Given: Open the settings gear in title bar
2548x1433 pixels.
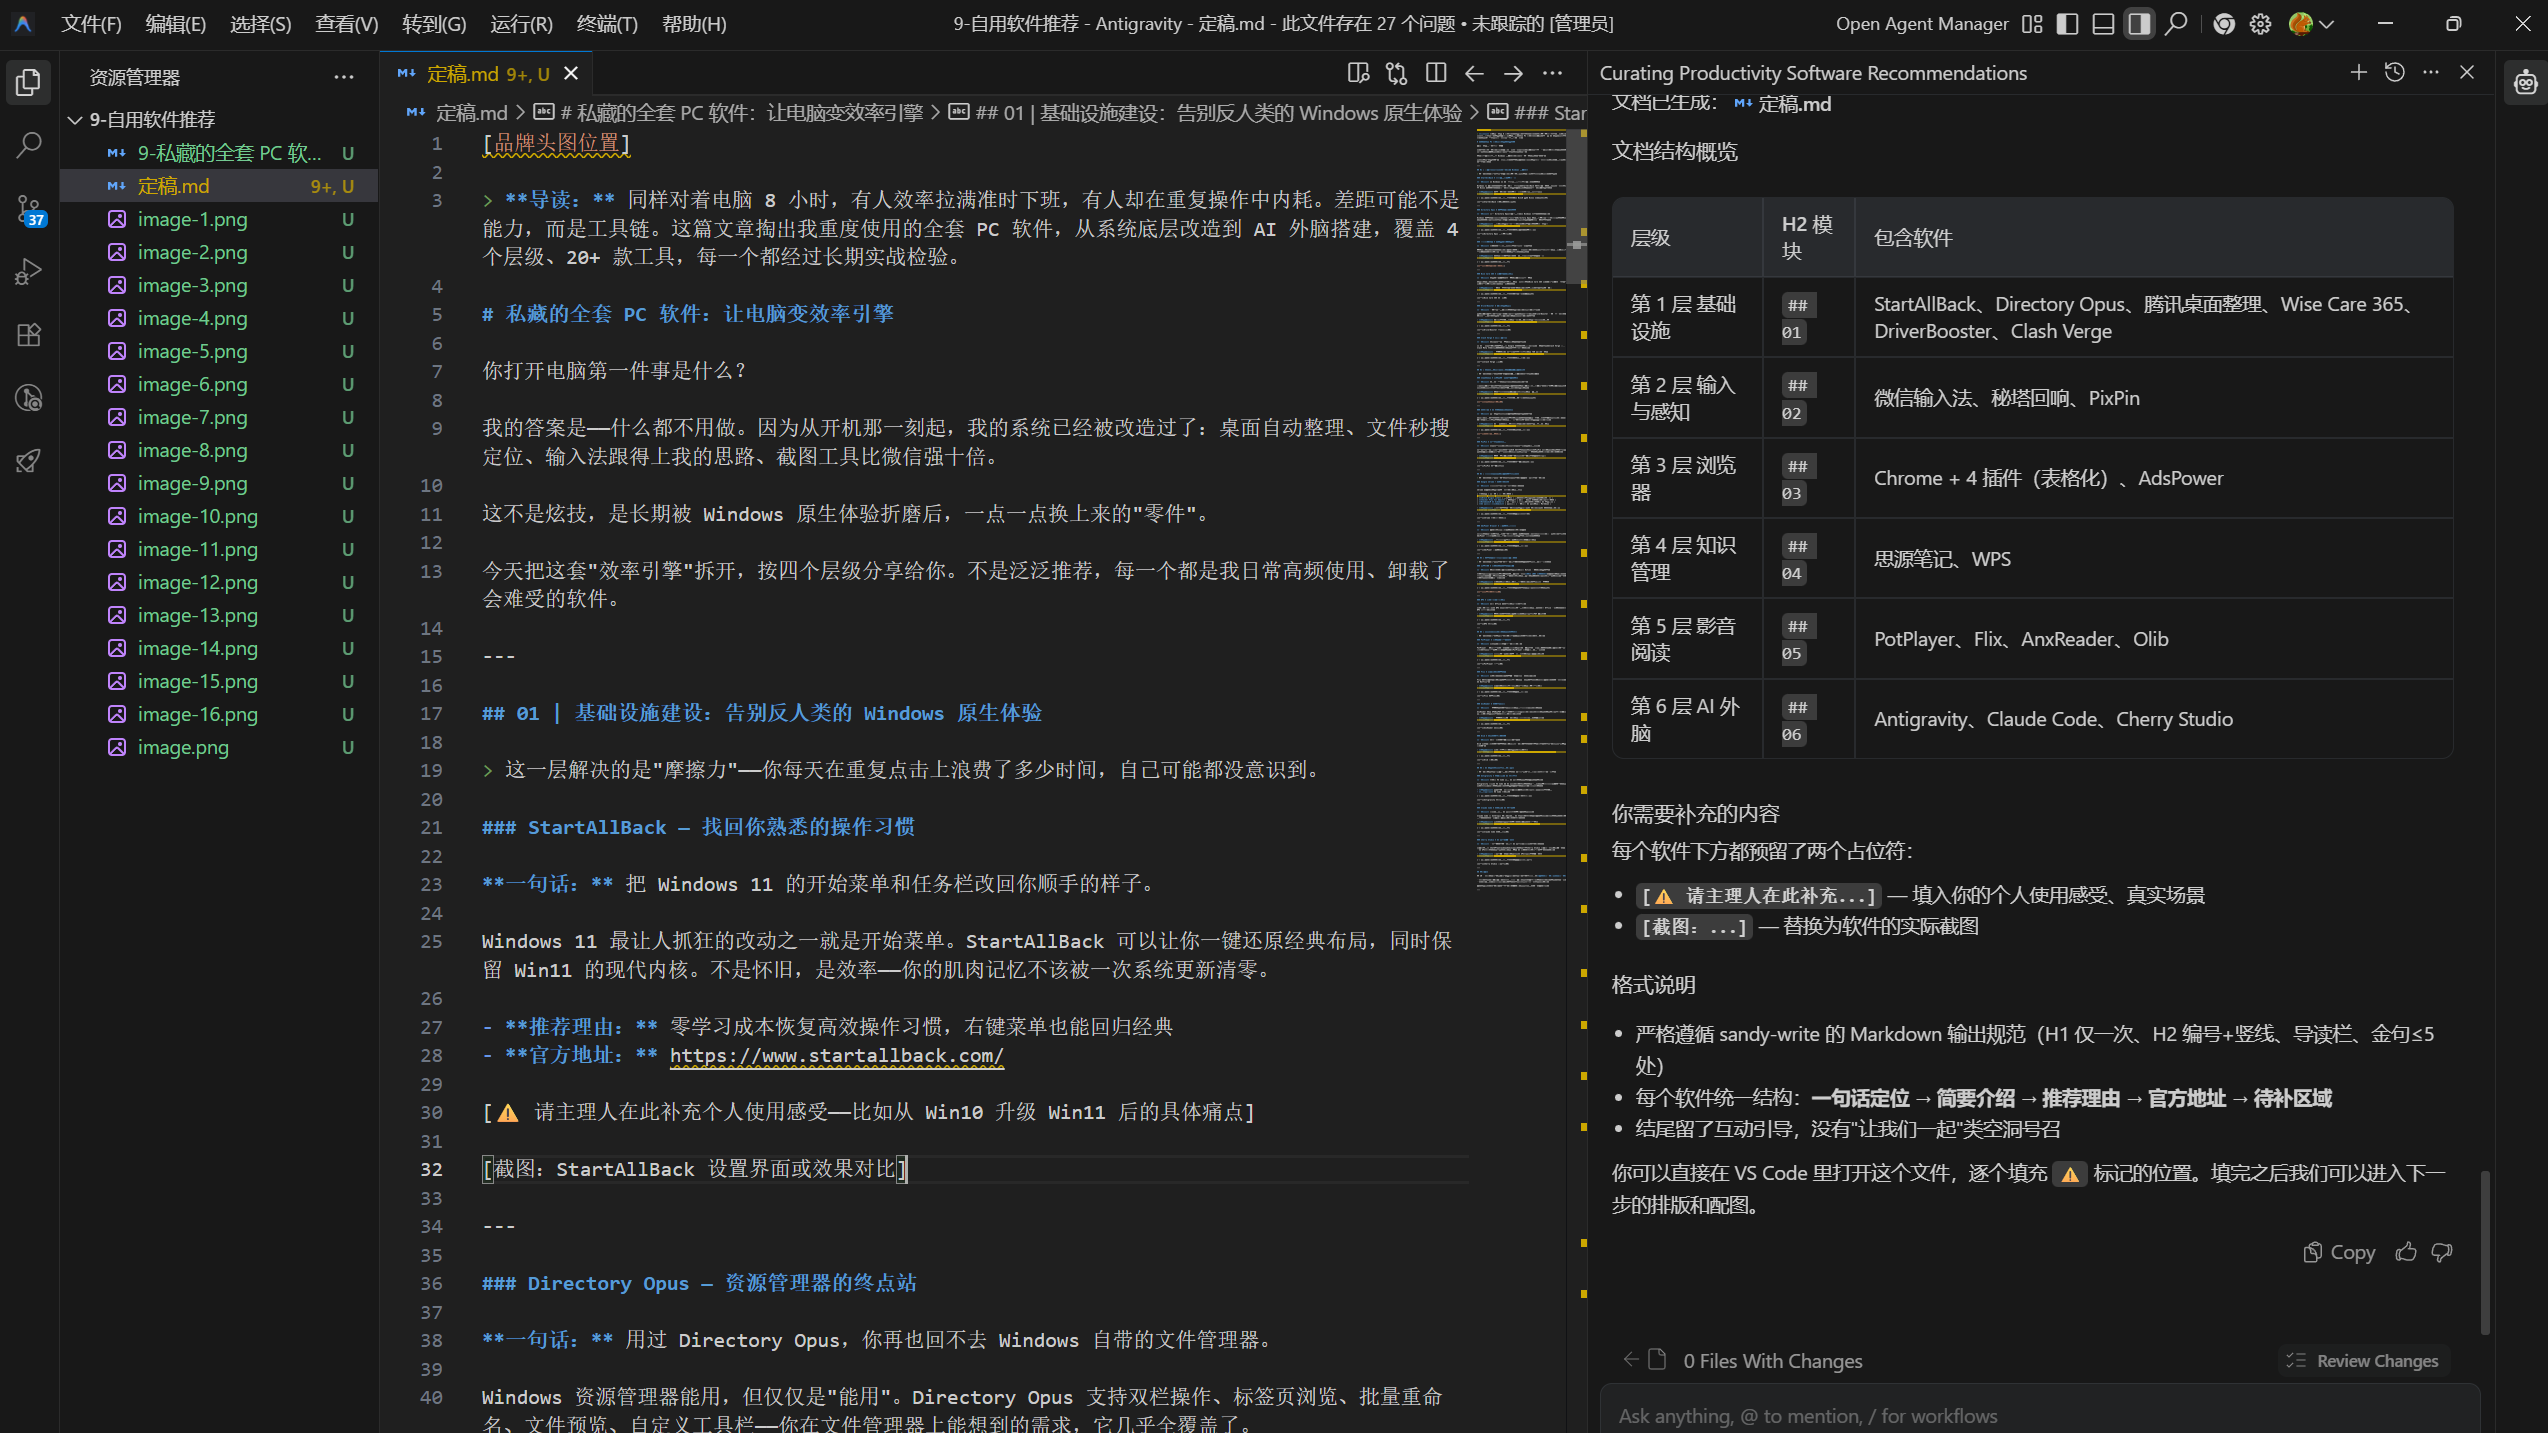Looking at the screenshot, I should (2260, 24).
